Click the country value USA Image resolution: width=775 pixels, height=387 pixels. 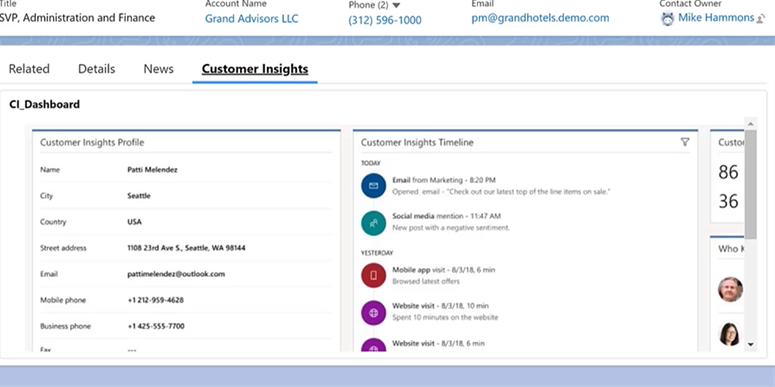[x=134, y=222]
